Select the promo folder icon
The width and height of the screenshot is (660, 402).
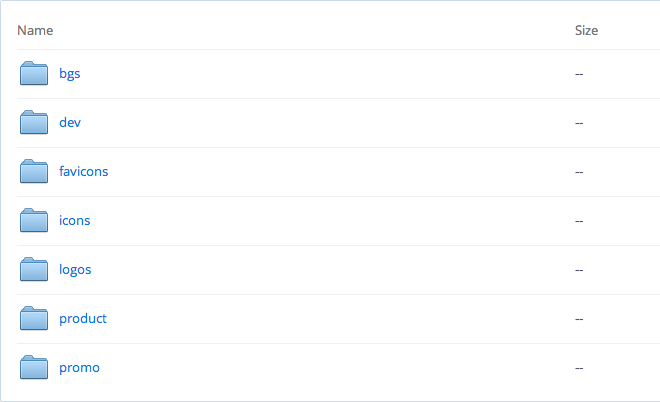pos(34,368)
